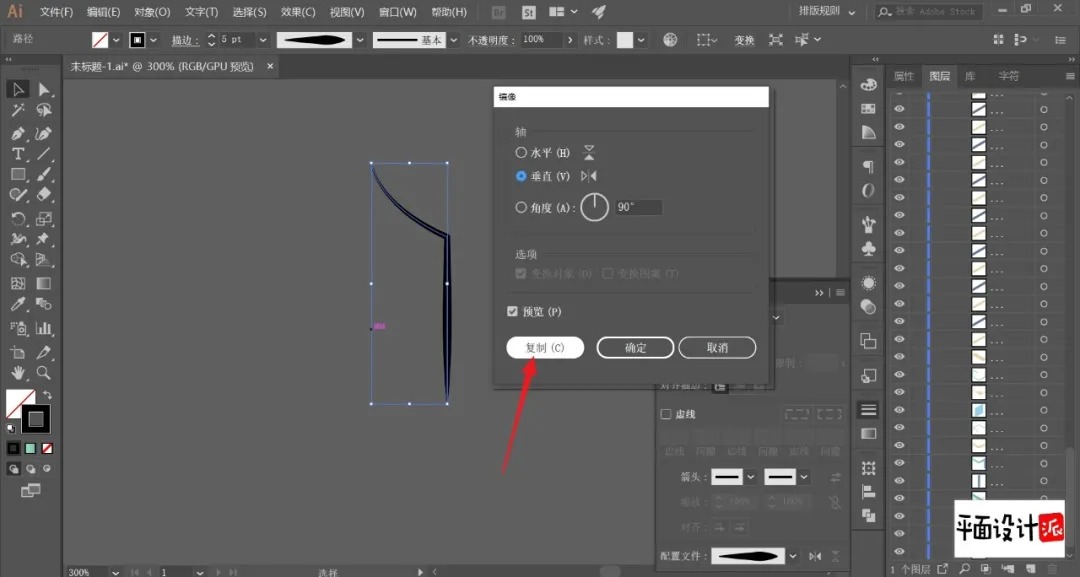Select the Zoom magnifier tool
This screenshot has width=1080, height=577.
pos(44,373)
